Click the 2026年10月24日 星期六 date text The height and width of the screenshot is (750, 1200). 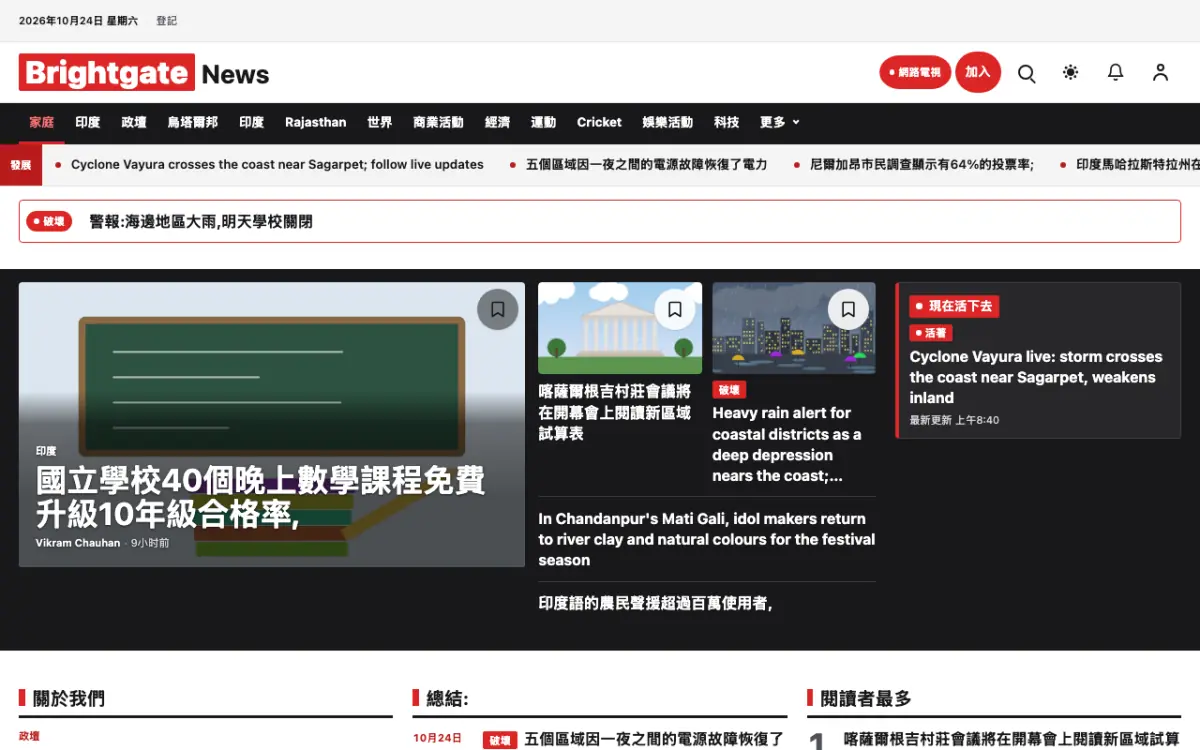79,21
